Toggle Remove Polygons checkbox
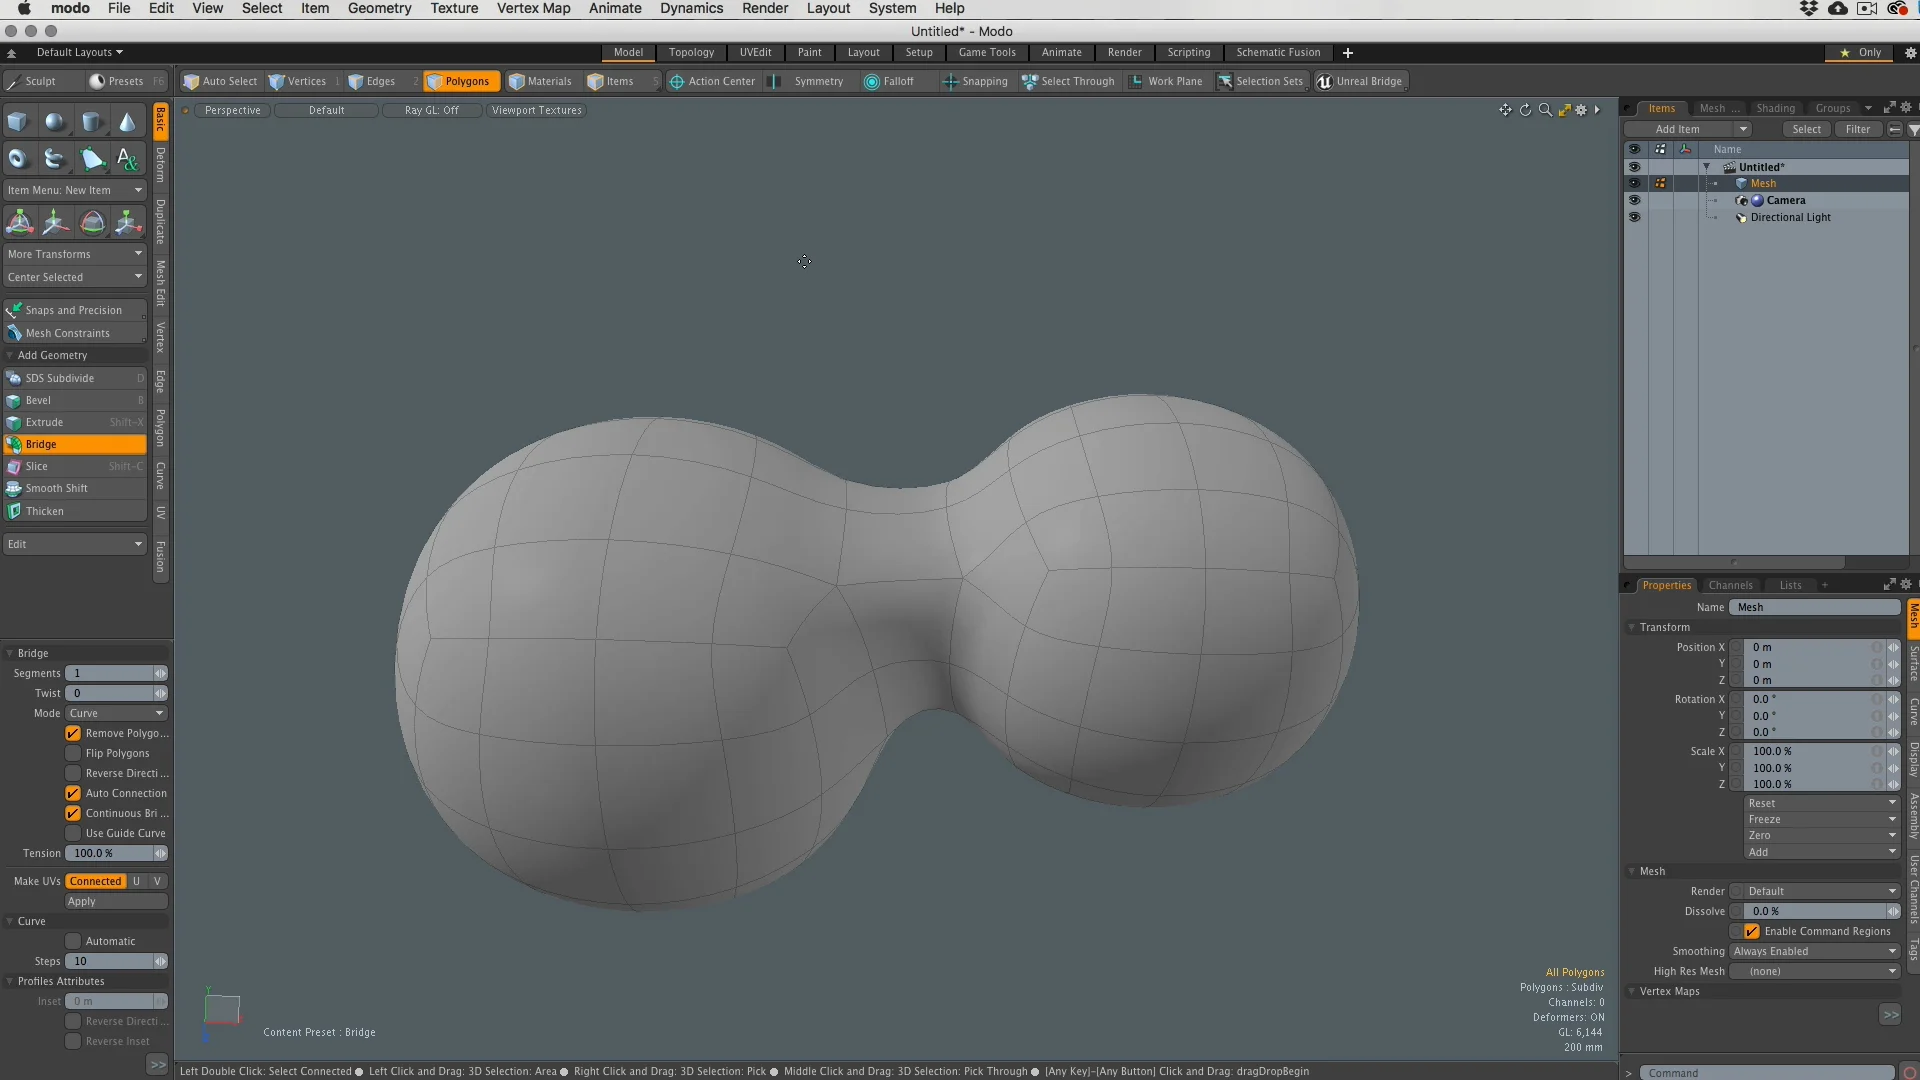Screen dimensions: 1920x1080 (73, 734)
